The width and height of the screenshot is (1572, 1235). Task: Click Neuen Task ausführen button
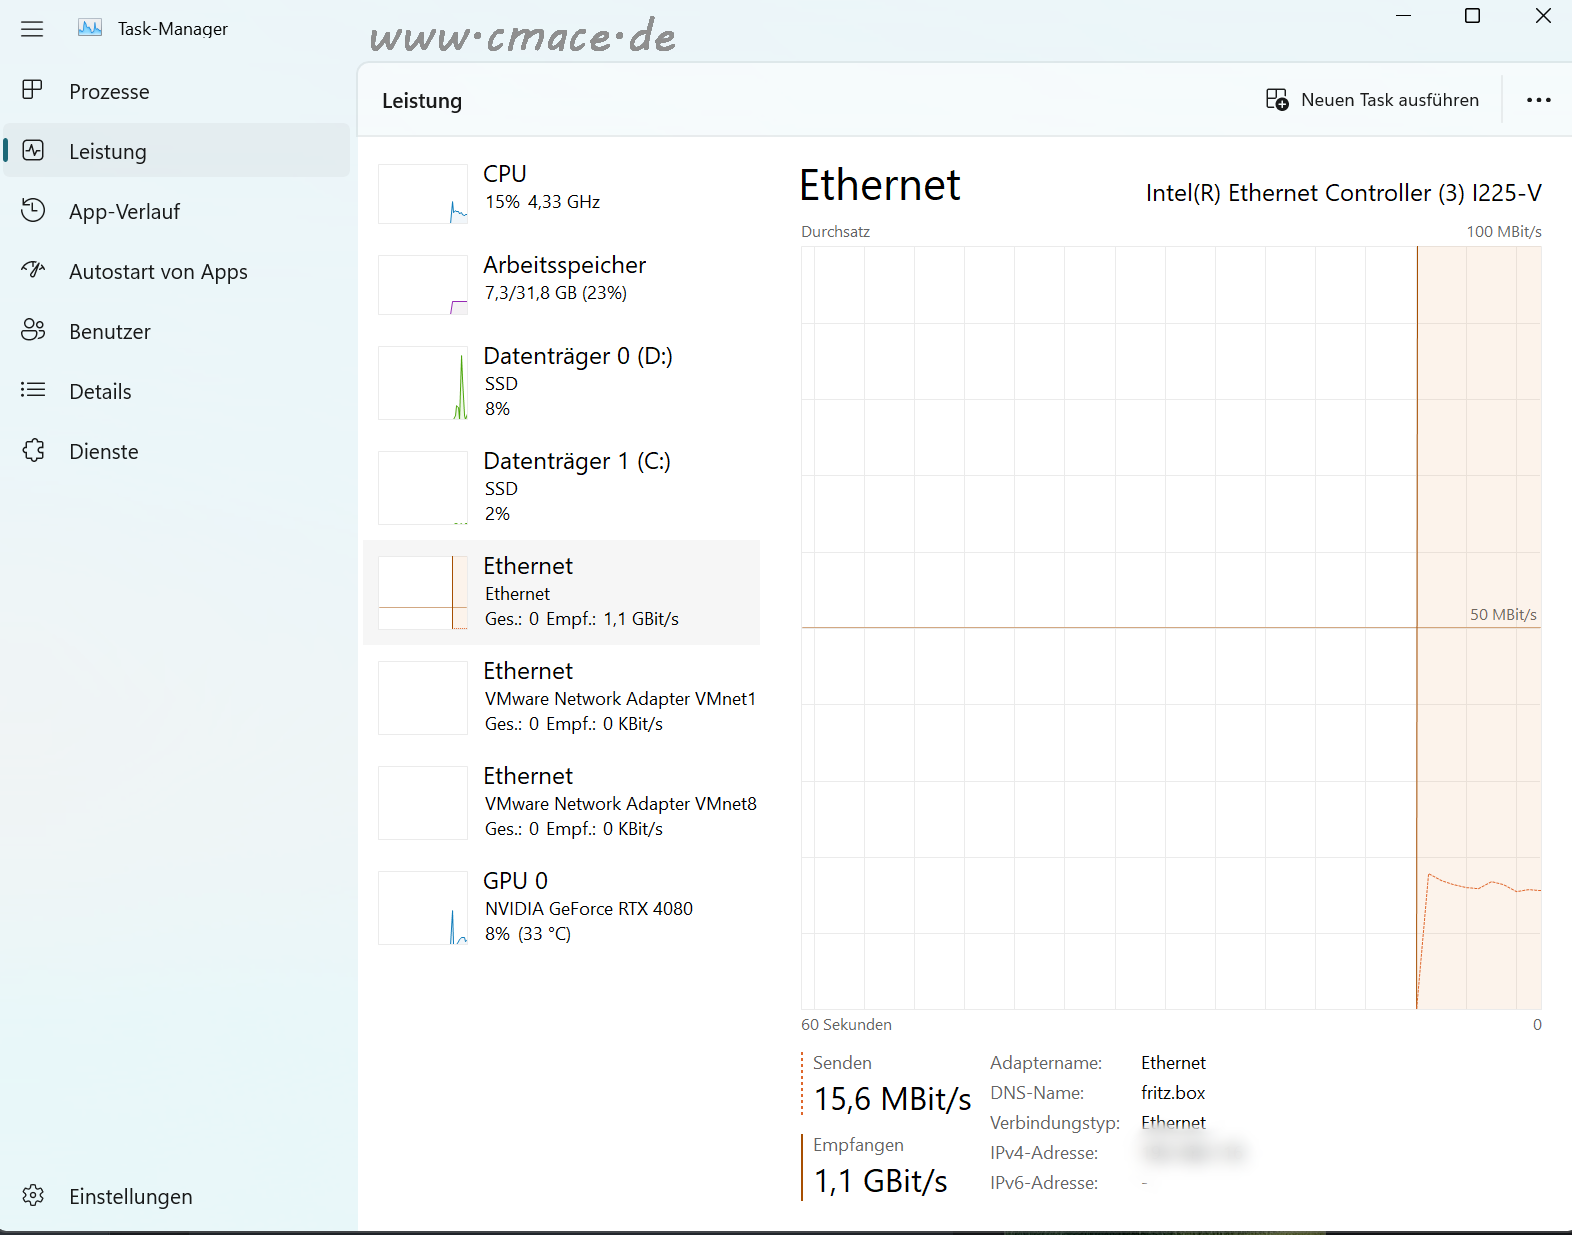1372,100
